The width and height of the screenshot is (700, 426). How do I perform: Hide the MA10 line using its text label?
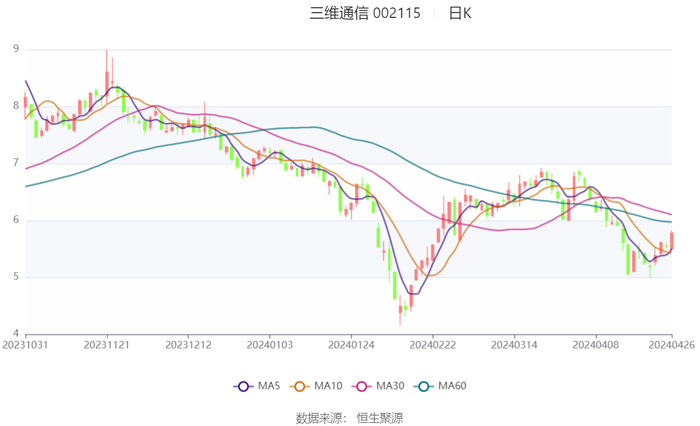[x=327, y=386]
